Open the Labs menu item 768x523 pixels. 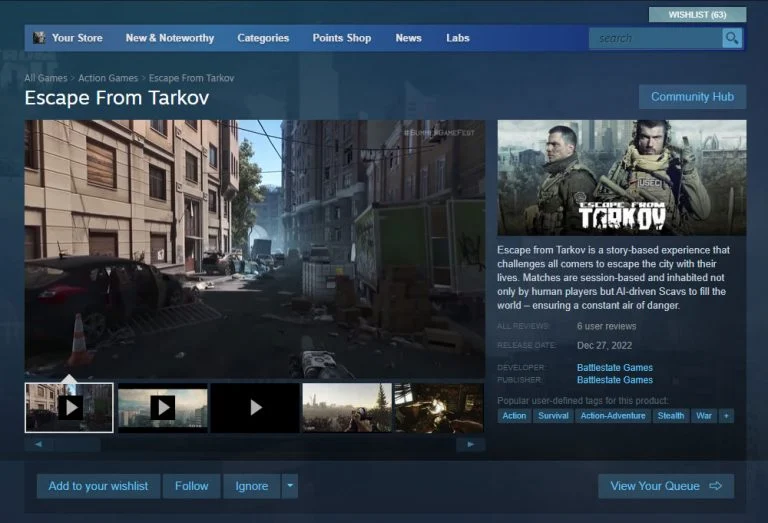457,38
